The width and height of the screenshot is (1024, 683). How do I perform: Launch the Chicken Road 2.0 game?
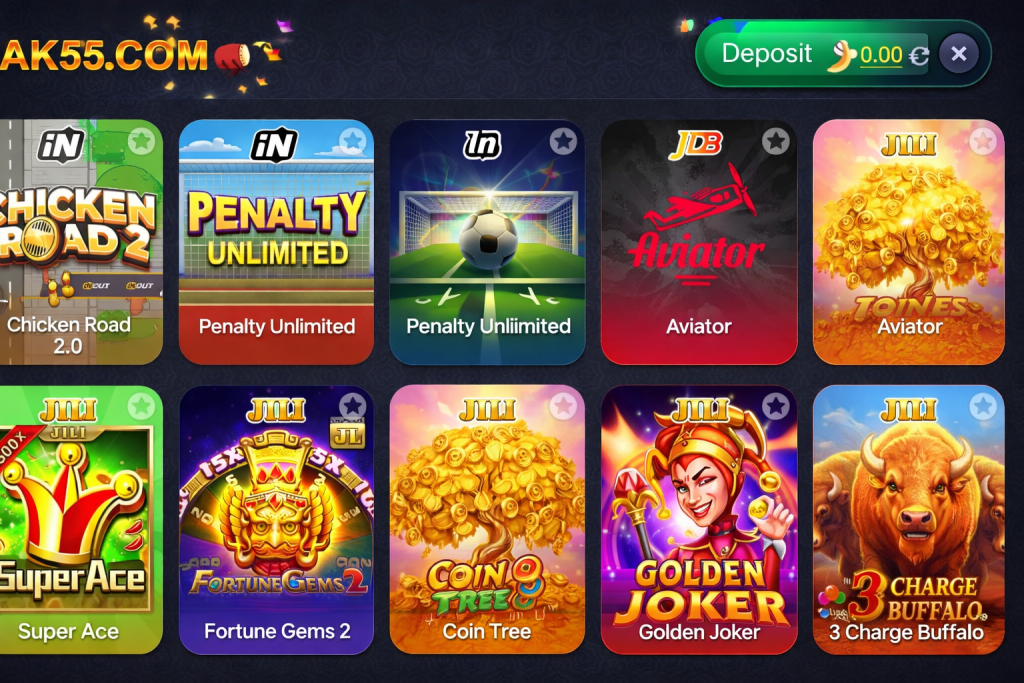coord(81,242)
